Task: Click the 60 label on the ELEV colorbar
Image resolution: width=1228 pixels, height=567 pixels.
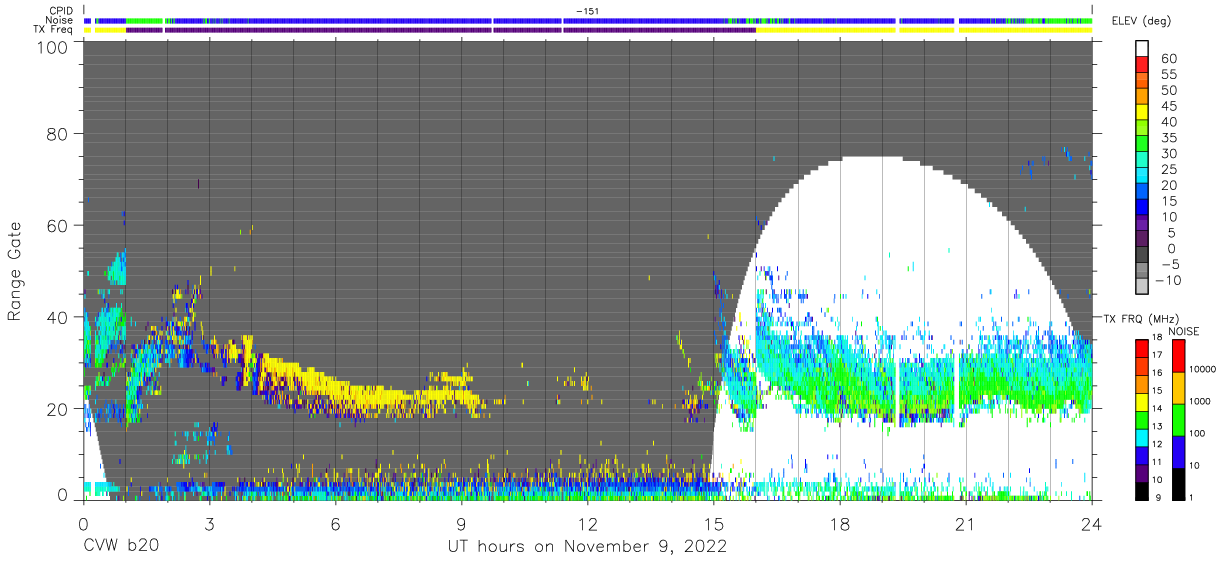Action: [1169, 59]
